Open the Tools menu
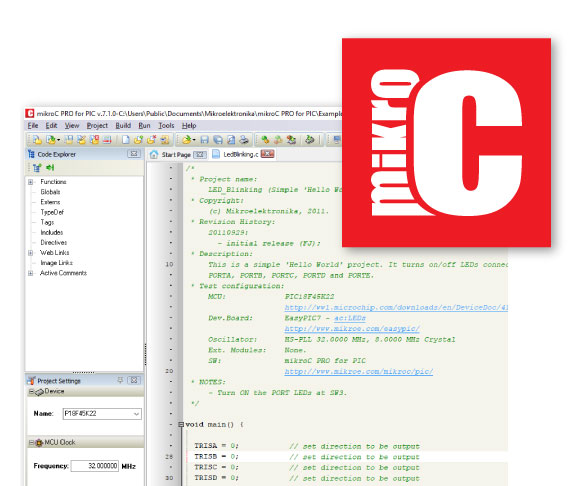 166,126
